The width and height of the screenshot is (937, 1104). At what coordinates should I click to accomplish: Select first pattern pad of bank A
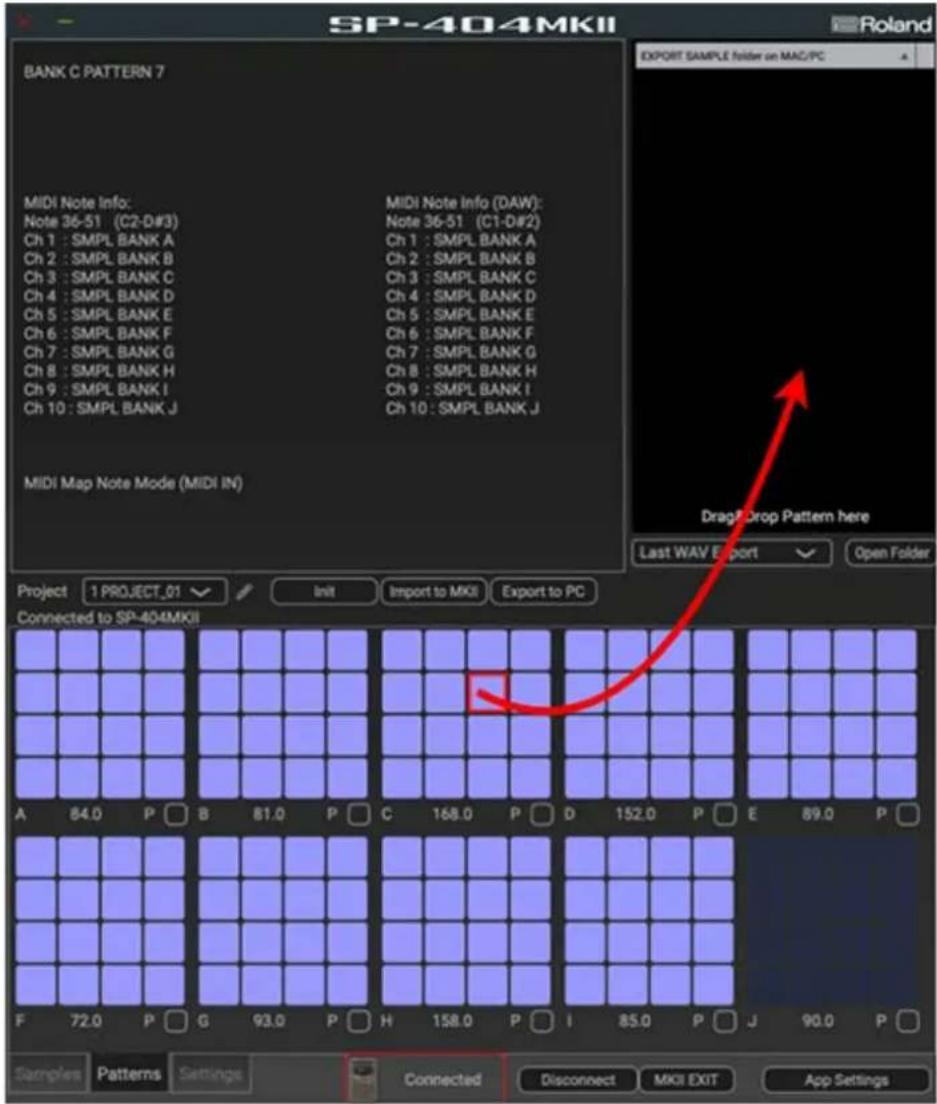coord(35,649)
